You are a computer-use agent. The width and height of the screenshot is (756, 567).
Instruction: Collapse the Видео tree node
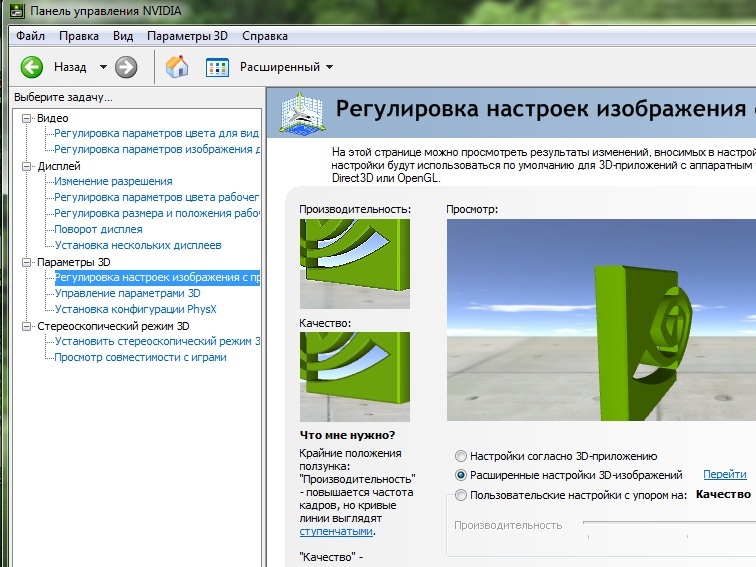pyautogui.click(x=27, y=118)
